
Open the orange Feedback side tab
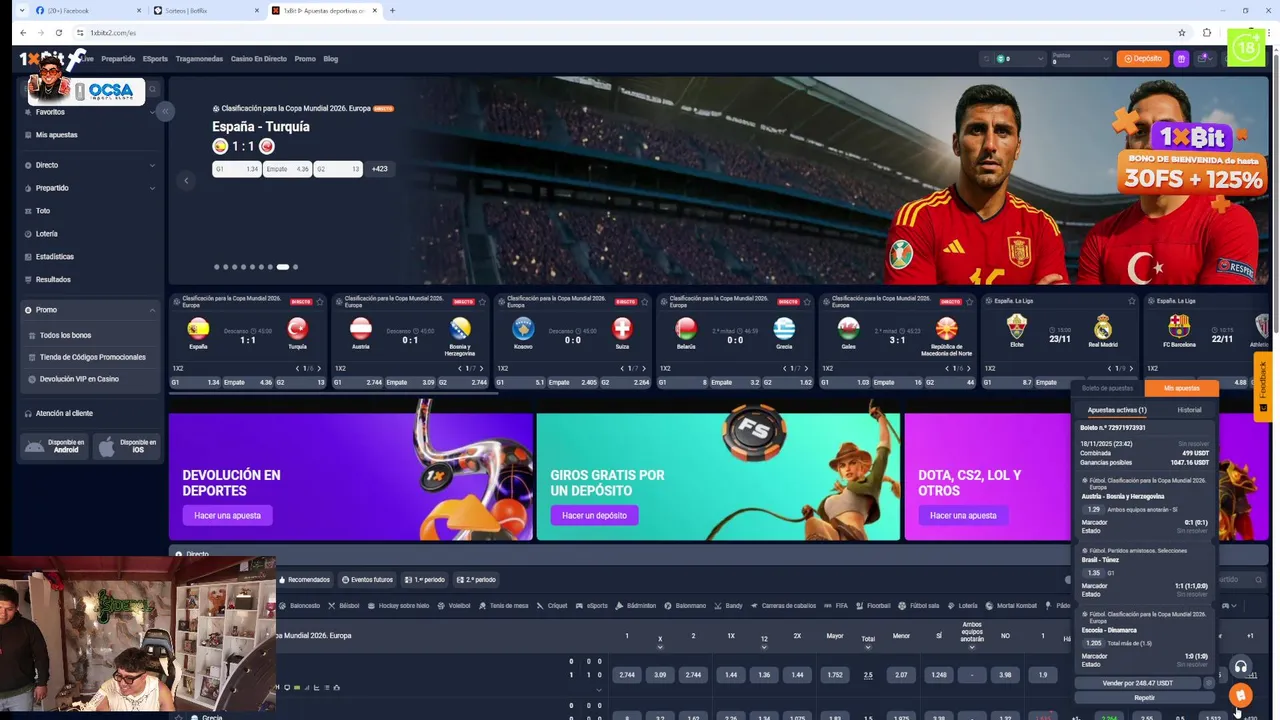[x=1263, y=385]
